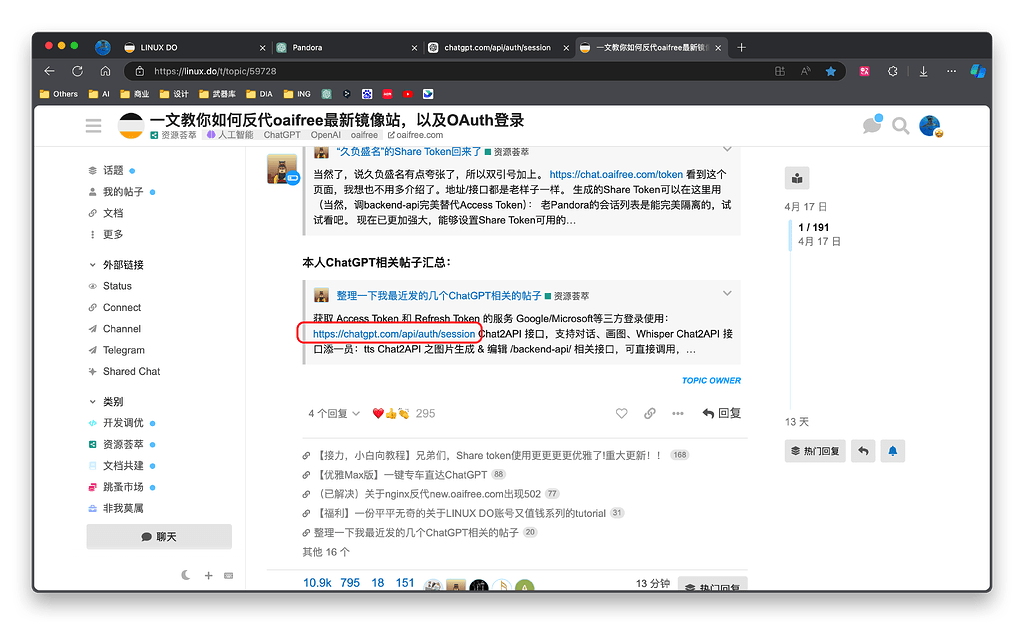1024x628 pixels.
Task: Open browser downloads icon
Action: (923, 71)
